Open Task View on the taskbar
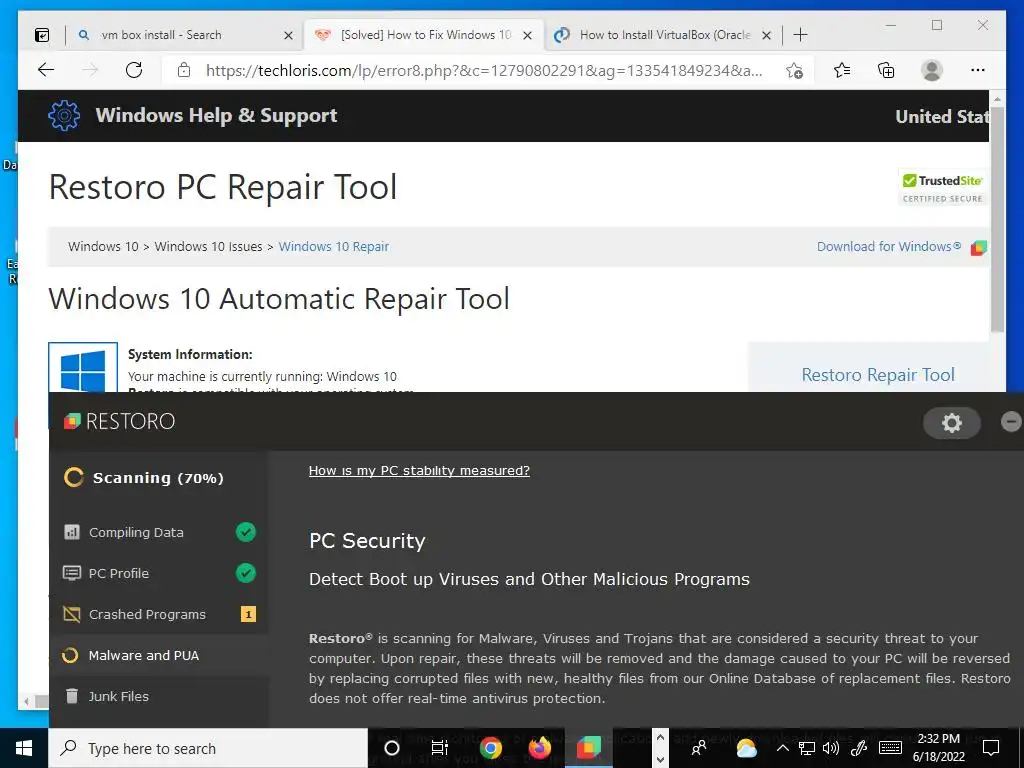The image size is (1024, 768). (x=440, y=748)
